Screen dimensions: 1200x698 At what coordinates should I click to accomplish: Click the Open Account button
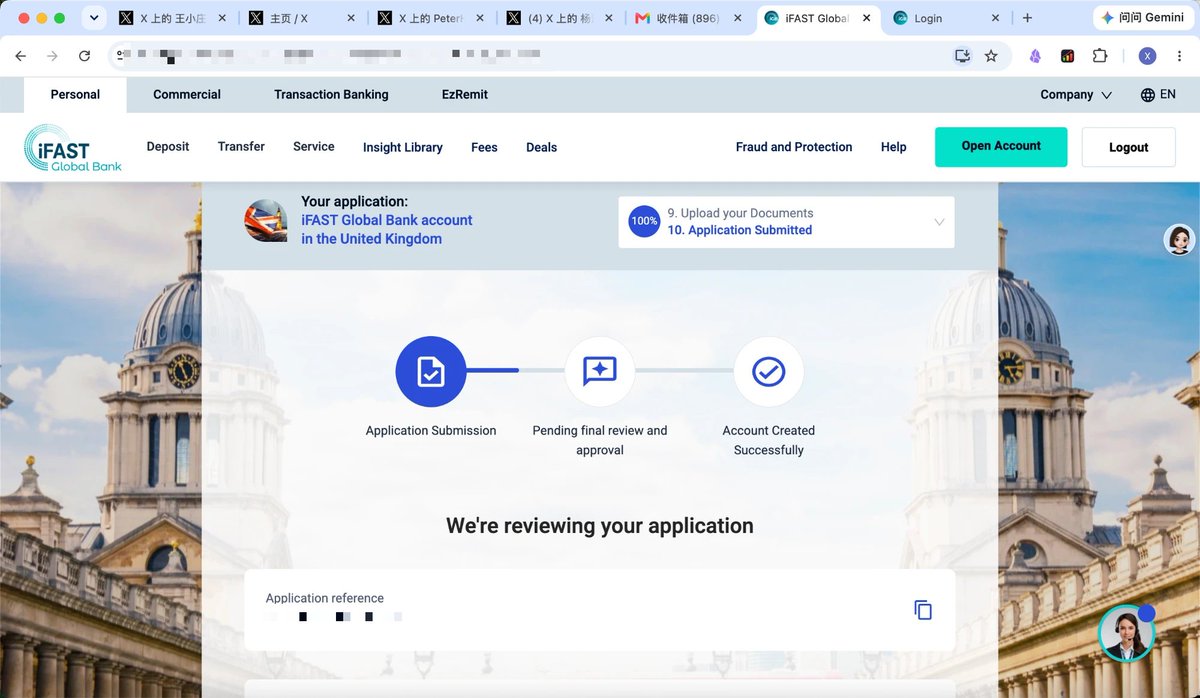tap(1001, 147)
